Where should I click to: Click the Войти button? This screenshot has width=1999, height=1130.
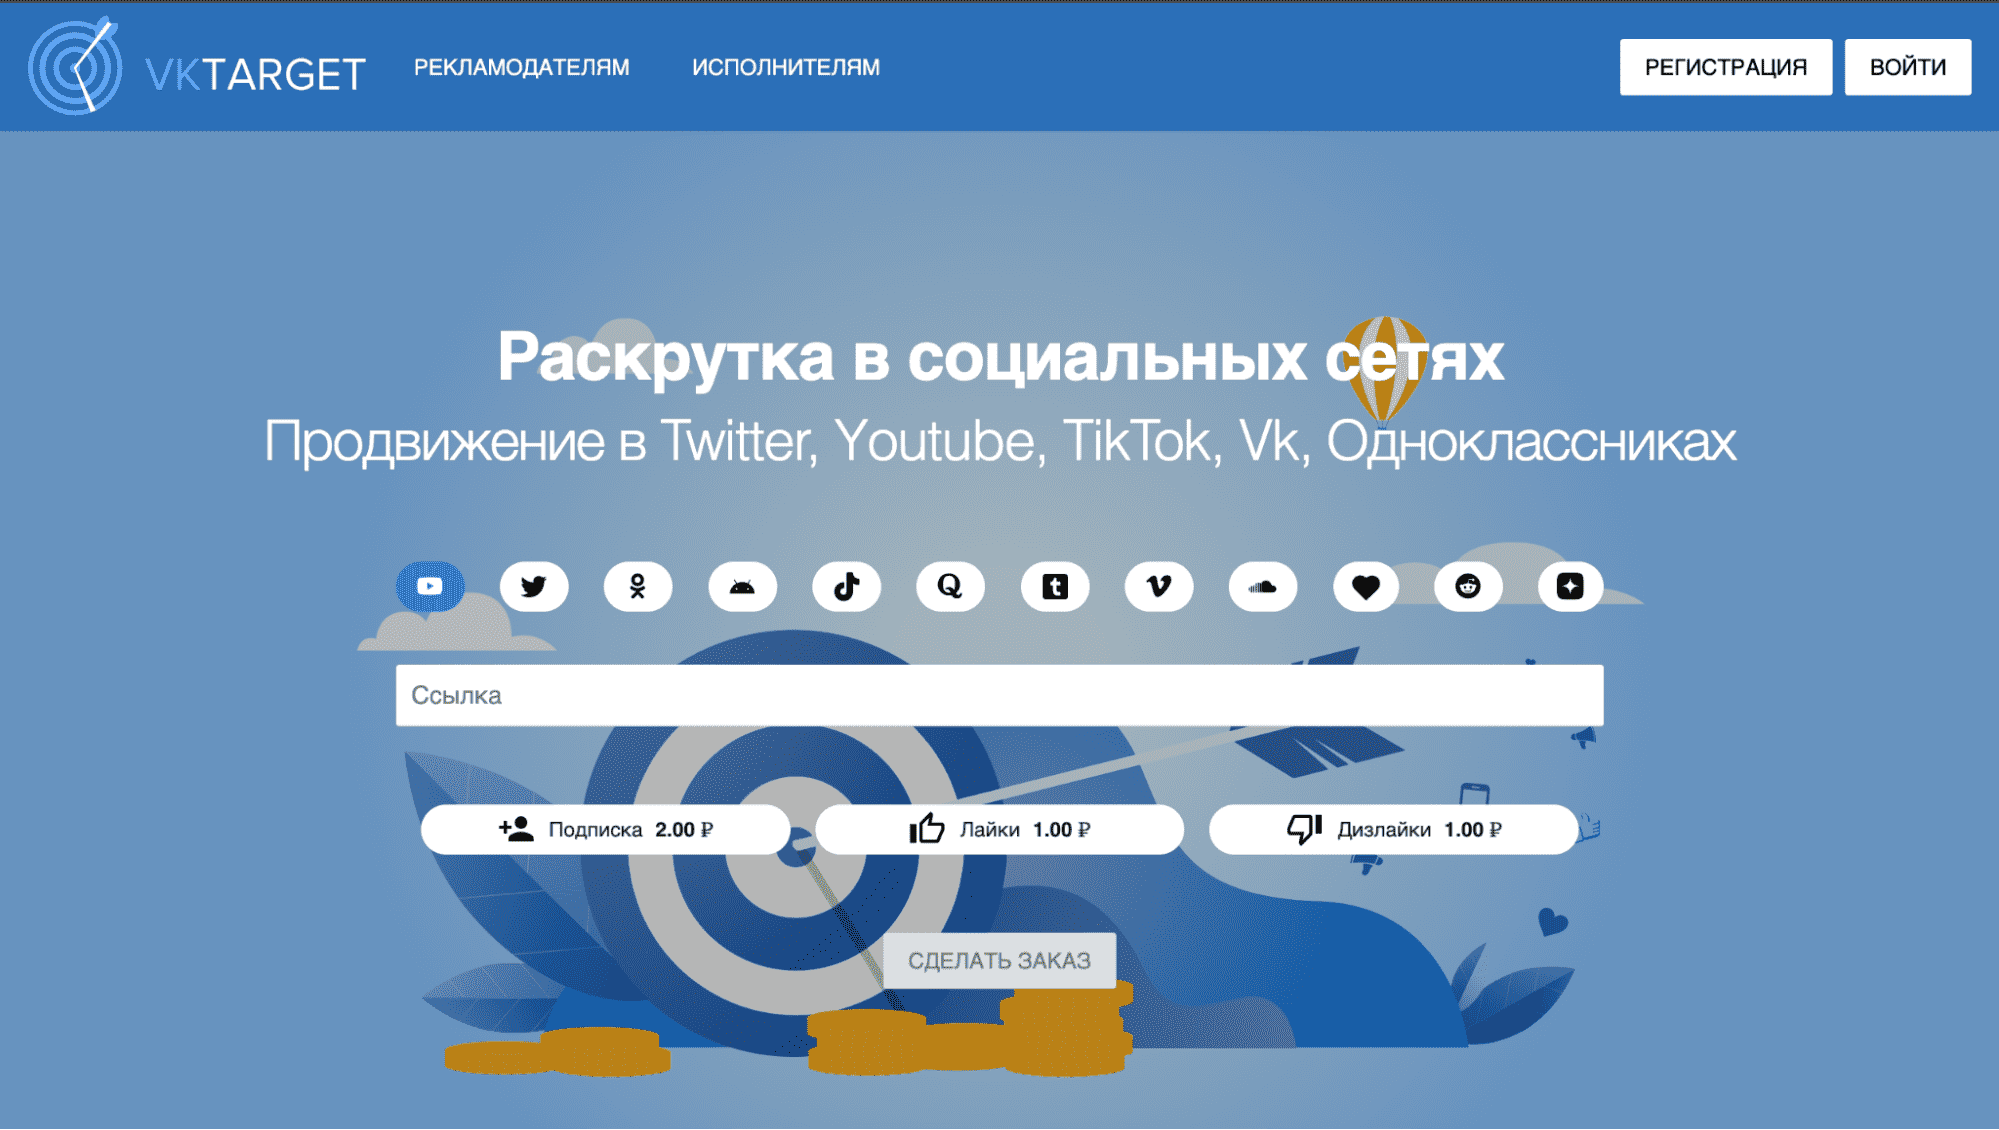[1908, 67]
